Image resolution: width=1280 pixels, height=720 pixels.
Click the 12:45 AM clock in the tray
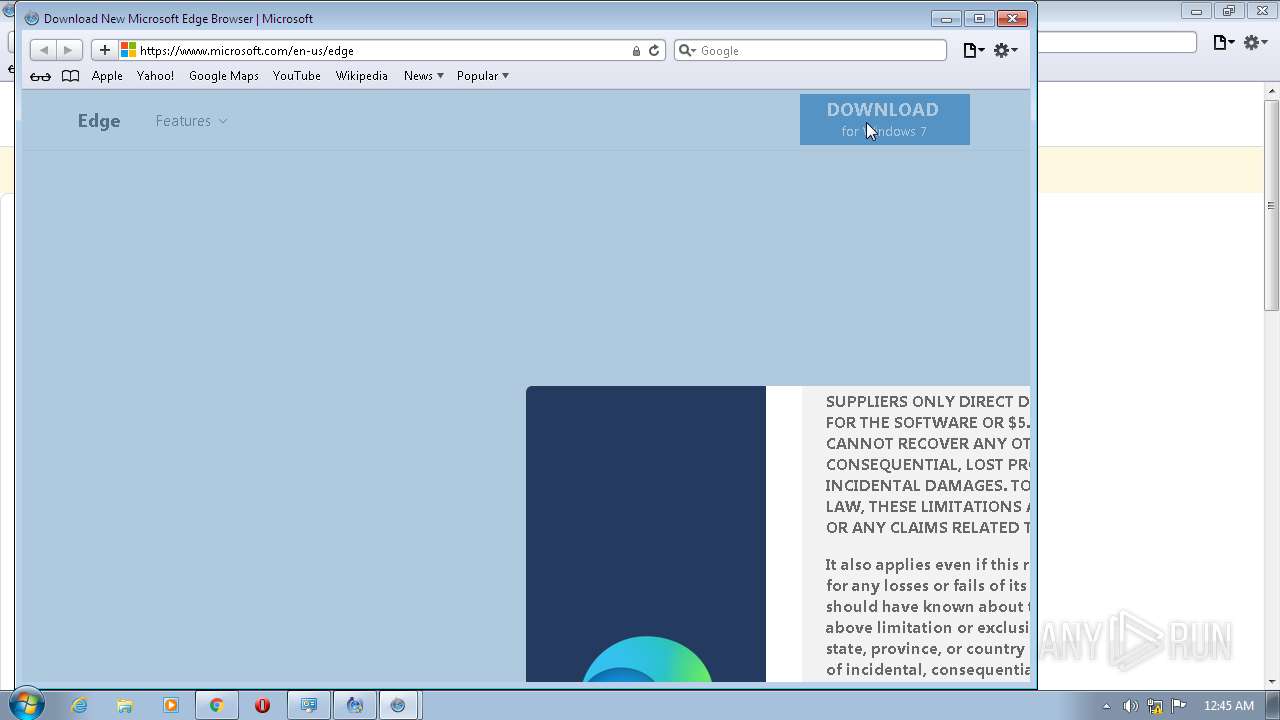click(x=1229, y=706)
